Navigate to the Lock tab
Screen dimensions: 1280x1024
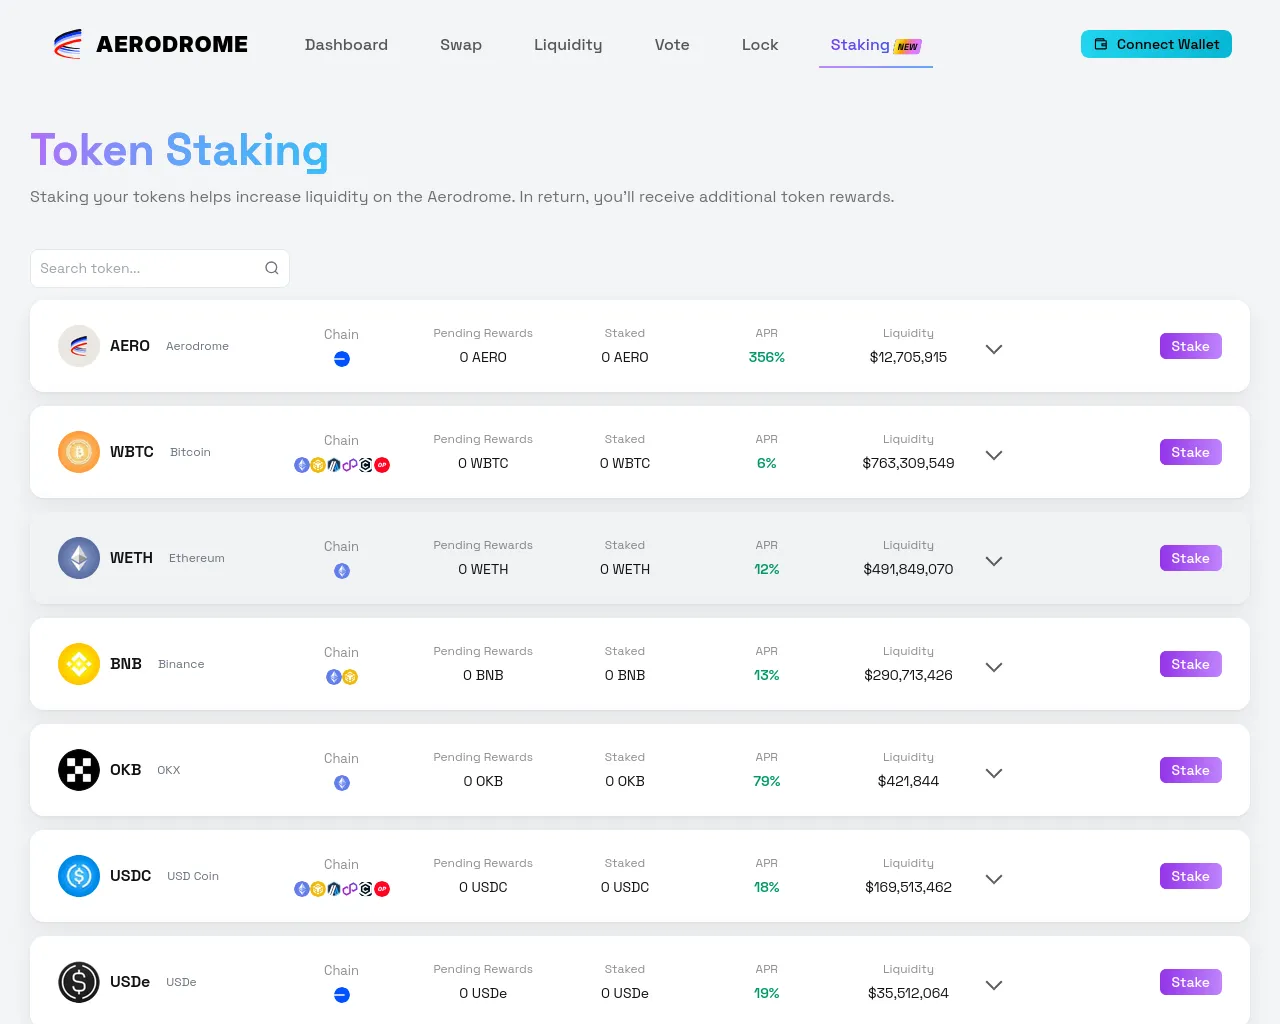click(760, 45)
